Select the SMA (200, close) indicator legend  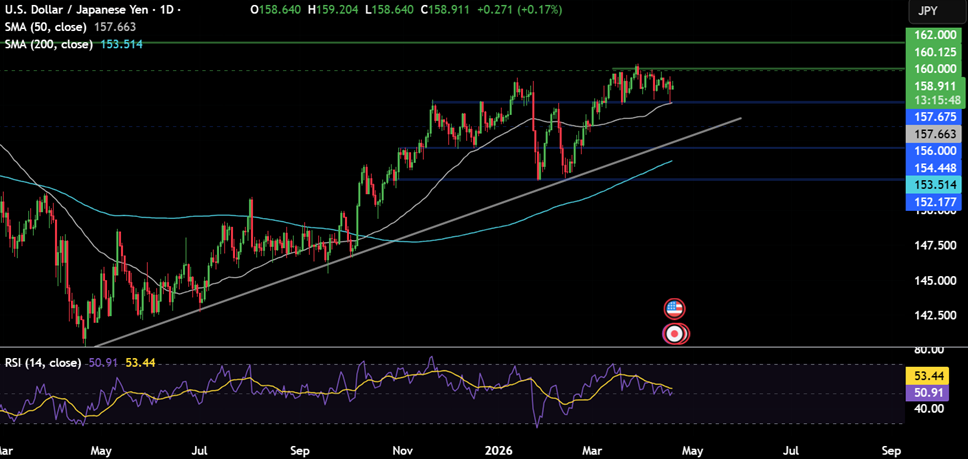click(49, 43)
